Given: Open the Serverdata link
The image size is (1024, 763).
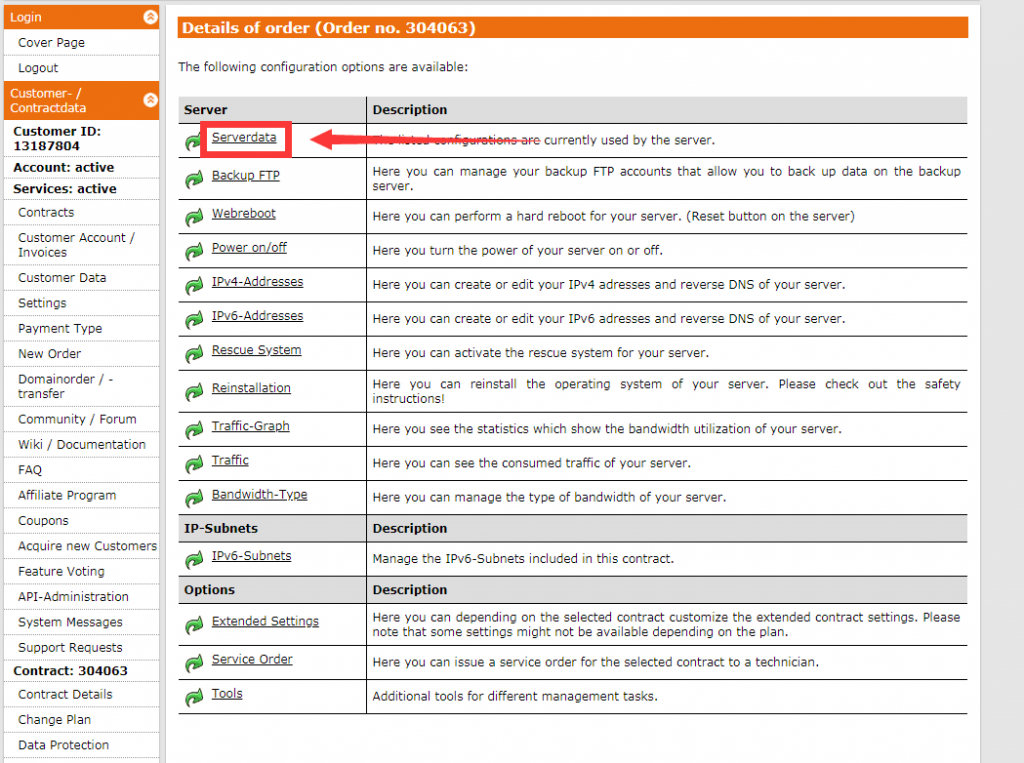Looking at the screenshot, I should 244,137.
